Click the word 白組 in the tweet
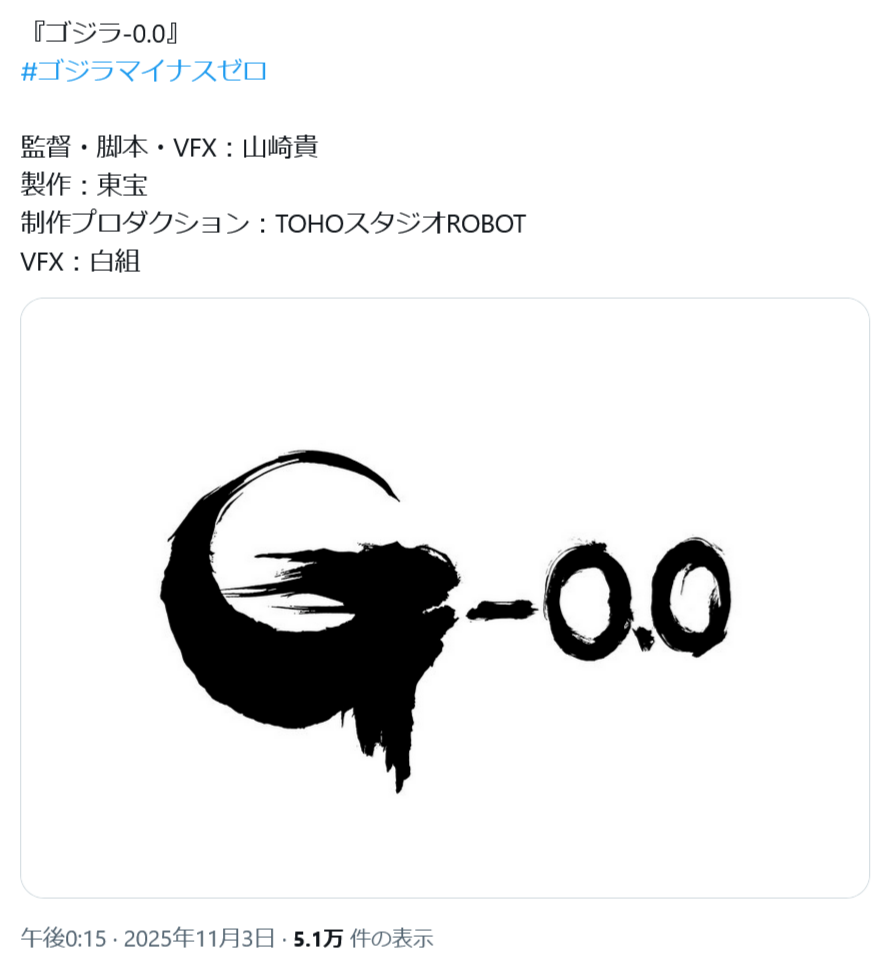890x968 pixels. pyautogui.click(x=115, y=261)
